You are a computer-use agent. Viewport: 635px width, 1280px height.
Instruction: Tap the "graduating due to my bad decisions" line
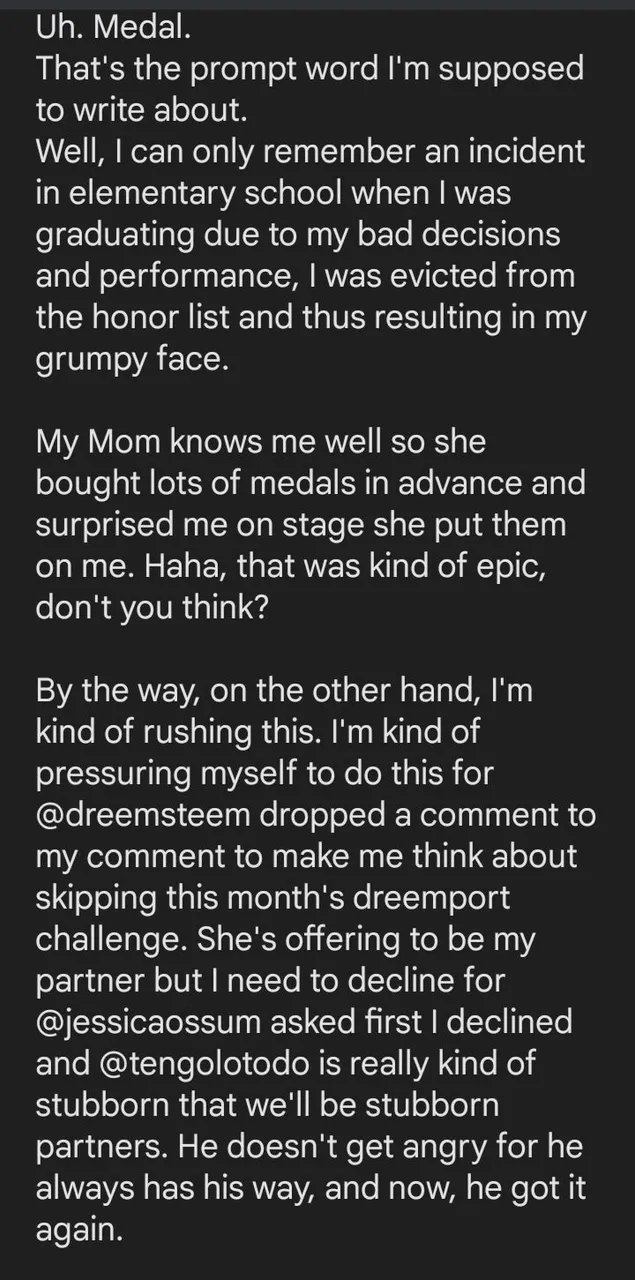[298, 237]
